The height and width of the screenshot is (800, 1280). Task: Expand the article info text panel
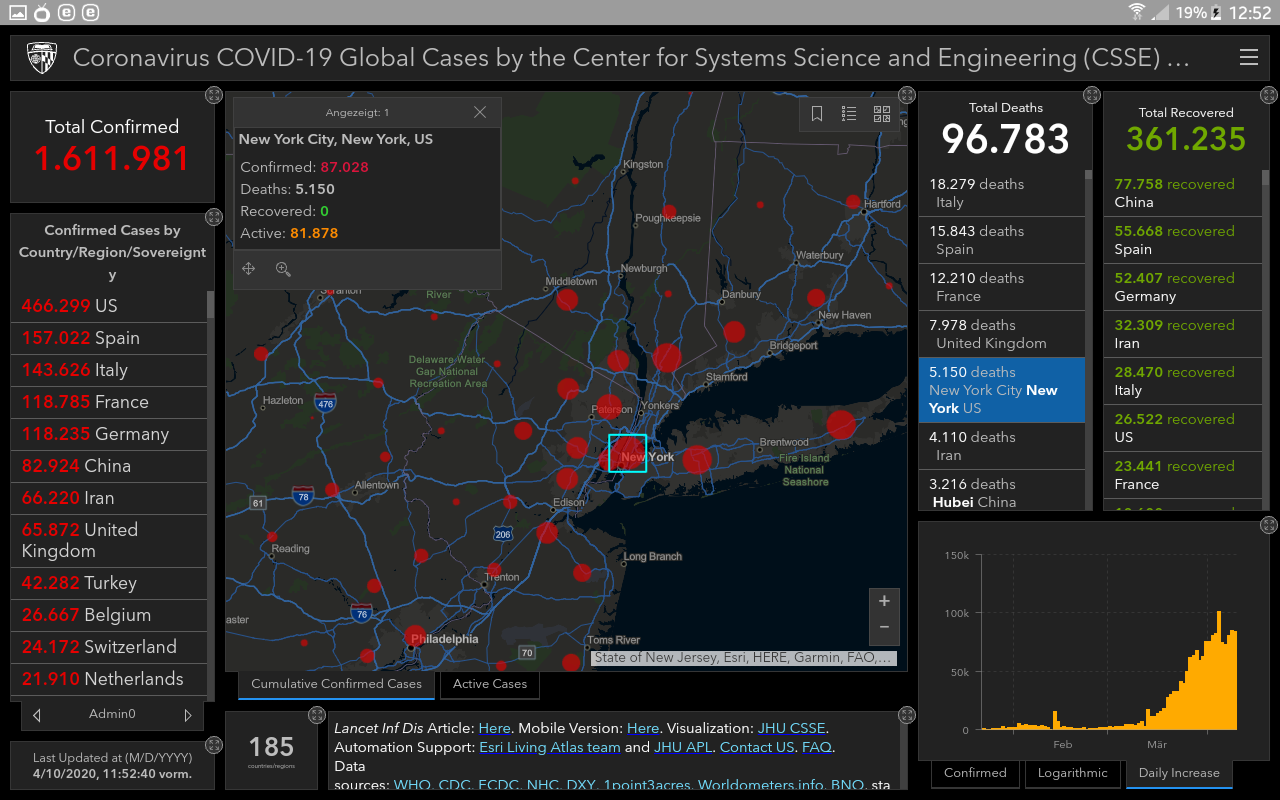click(907, 715)
